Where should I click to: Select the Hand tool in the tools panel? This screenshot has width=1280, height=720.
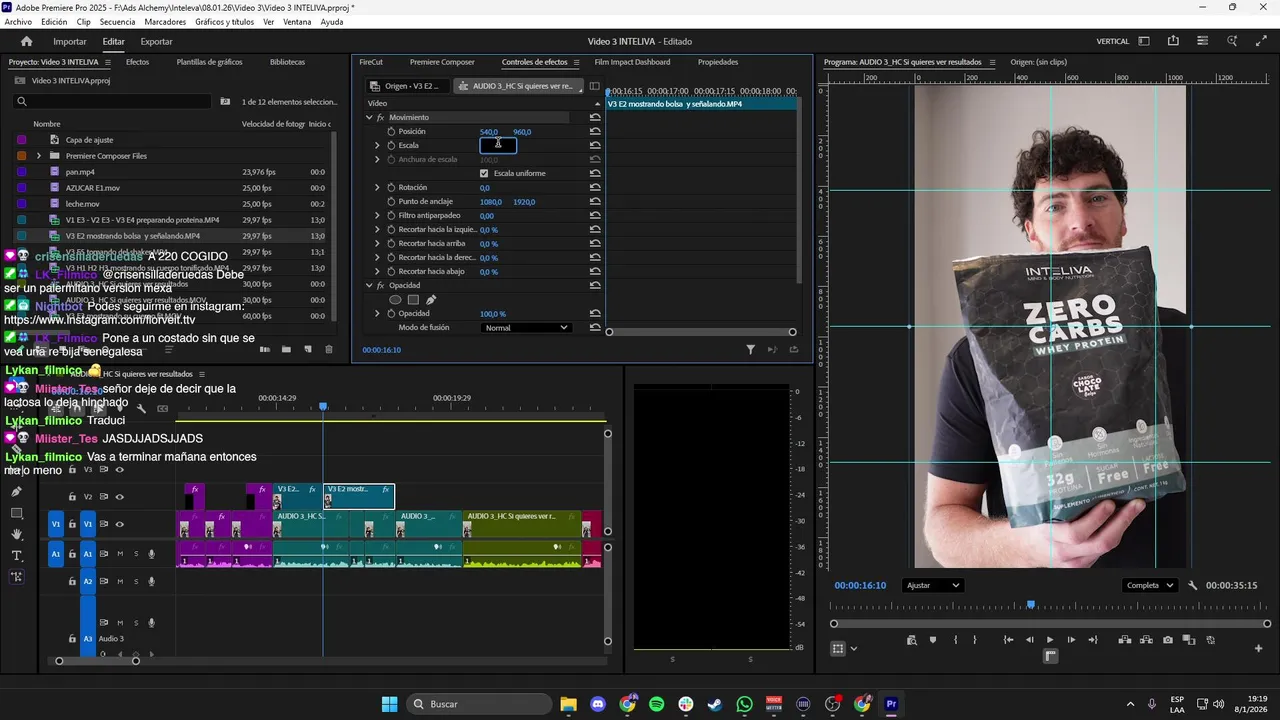tap(16, 534)
